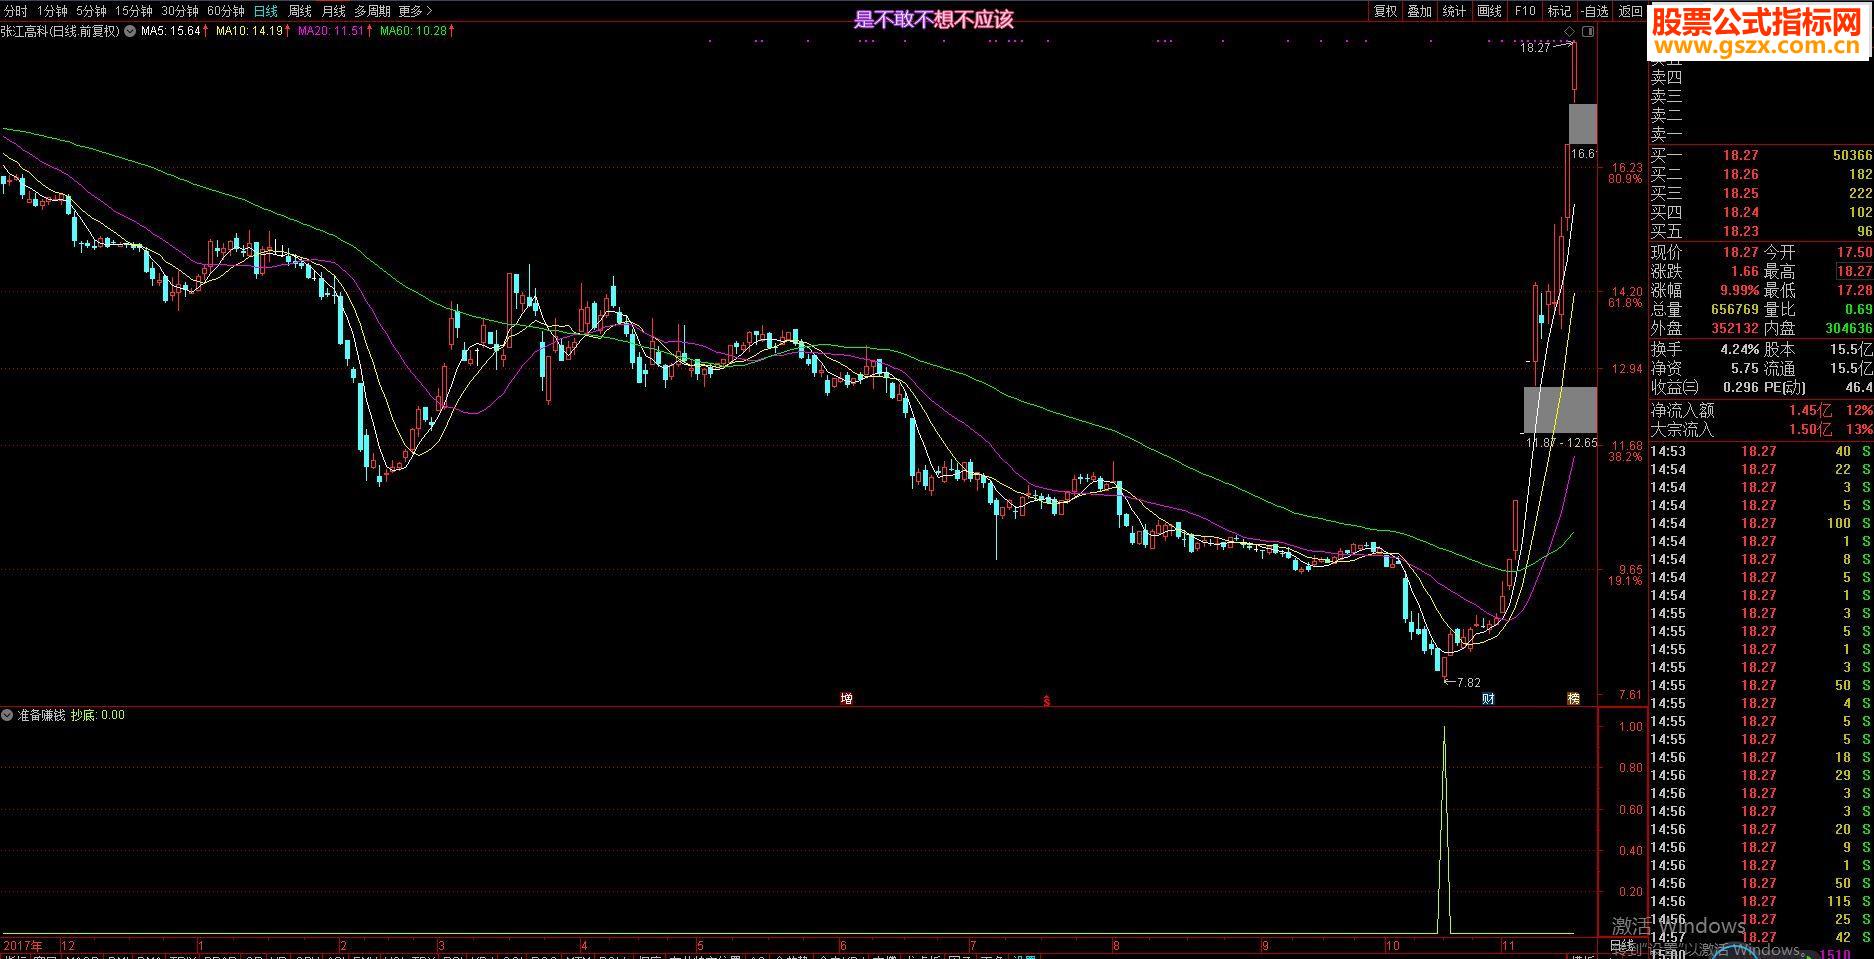Select the 月线 monthly tab

333,11
